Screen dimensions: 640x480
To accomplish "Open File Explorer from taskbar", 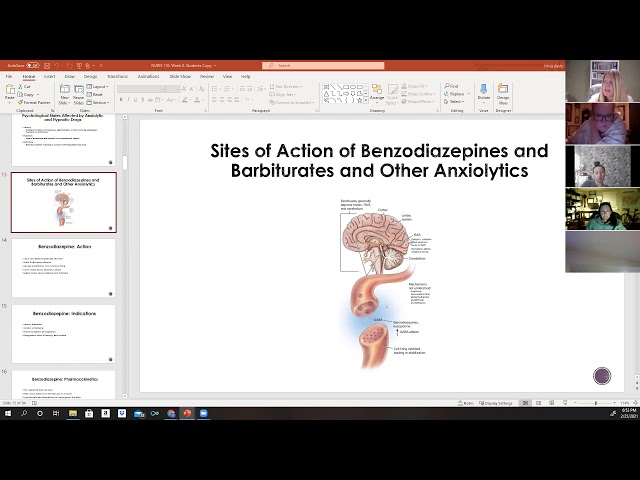I will [73, 413].
